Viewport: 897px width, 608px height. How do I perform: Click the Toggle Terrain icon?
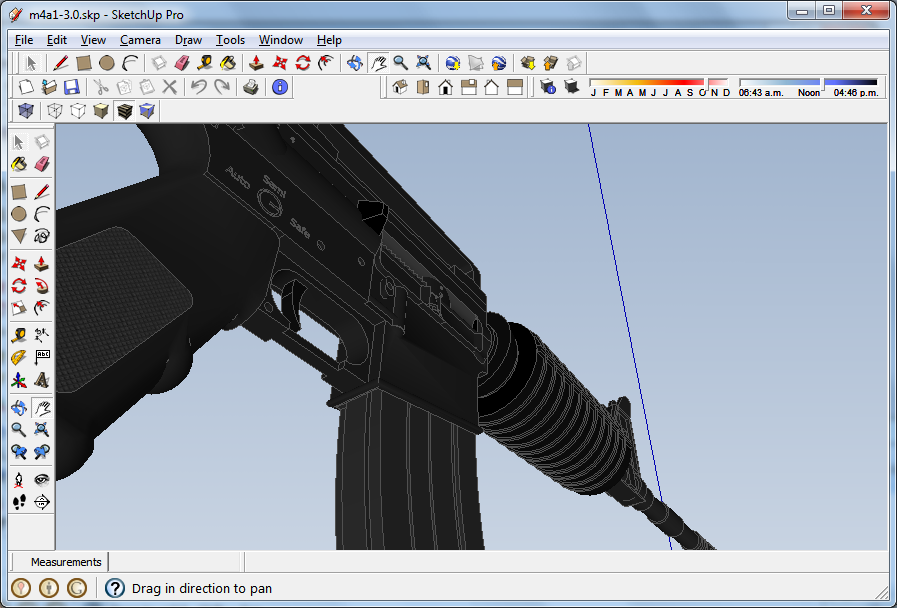pos(476,63)
